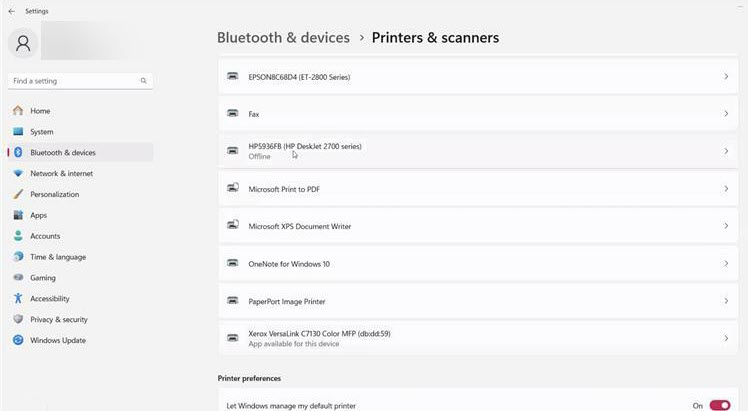Click the Personalization brush icon
This screenshot has width=748, height=411.
[x=18, y=195]
